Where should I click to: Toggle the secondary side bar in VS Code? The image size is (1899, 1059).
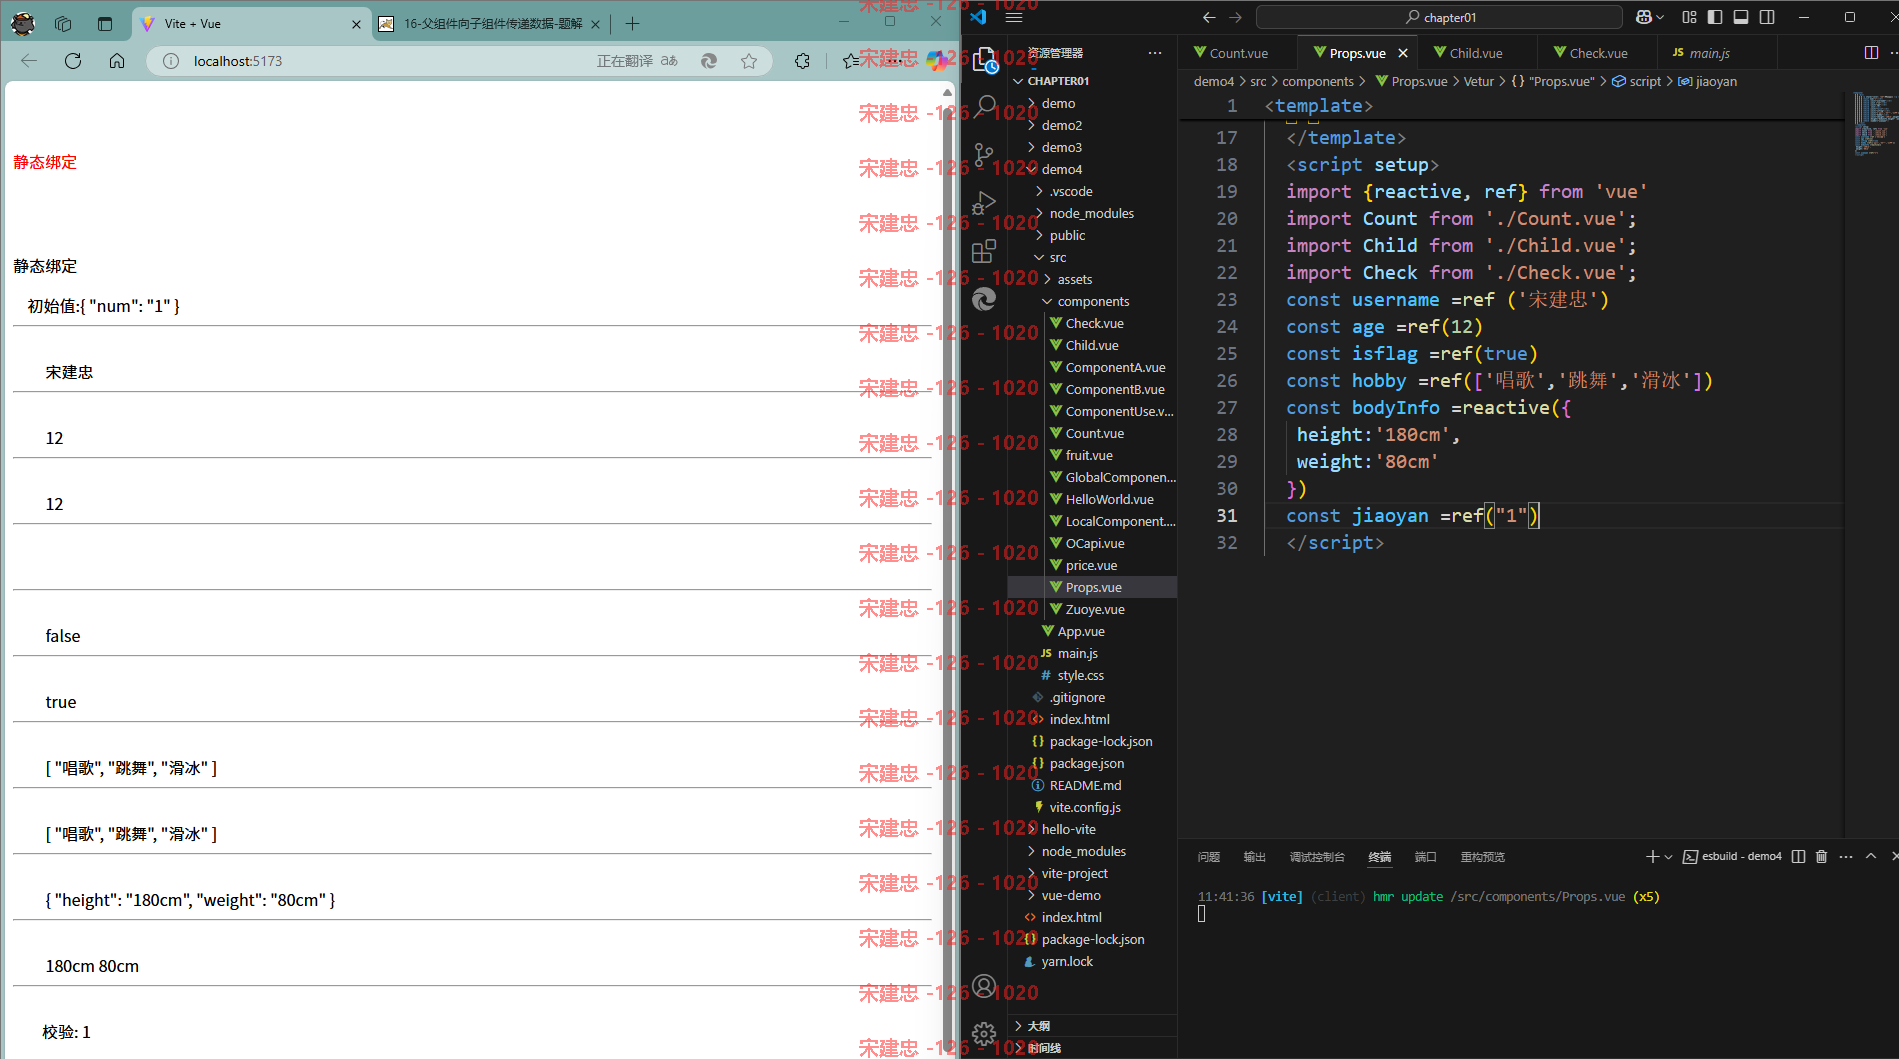click(1767, 17)
